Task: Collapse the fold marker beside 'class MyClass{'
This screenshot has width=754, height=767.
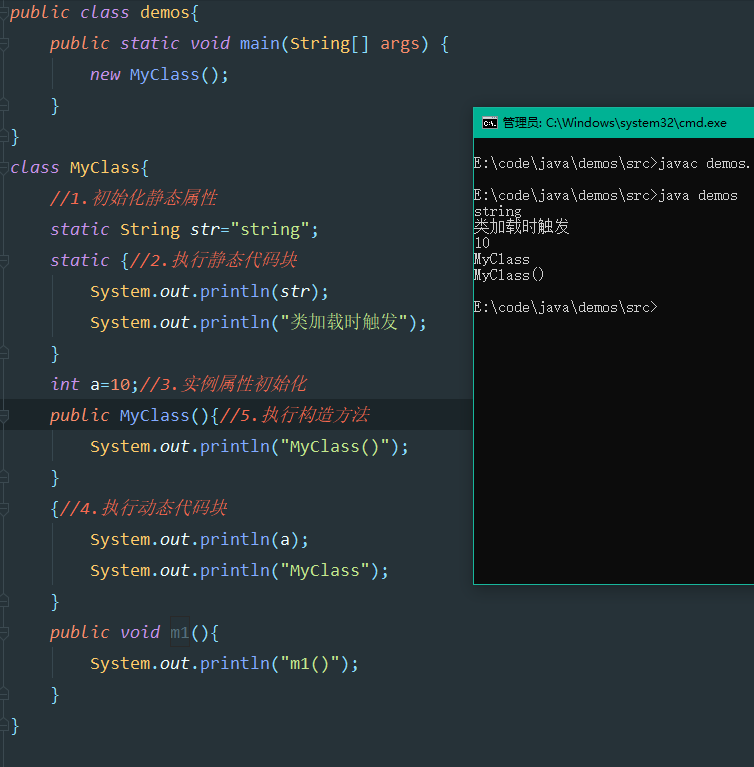Action: click(x=4, y=168)
